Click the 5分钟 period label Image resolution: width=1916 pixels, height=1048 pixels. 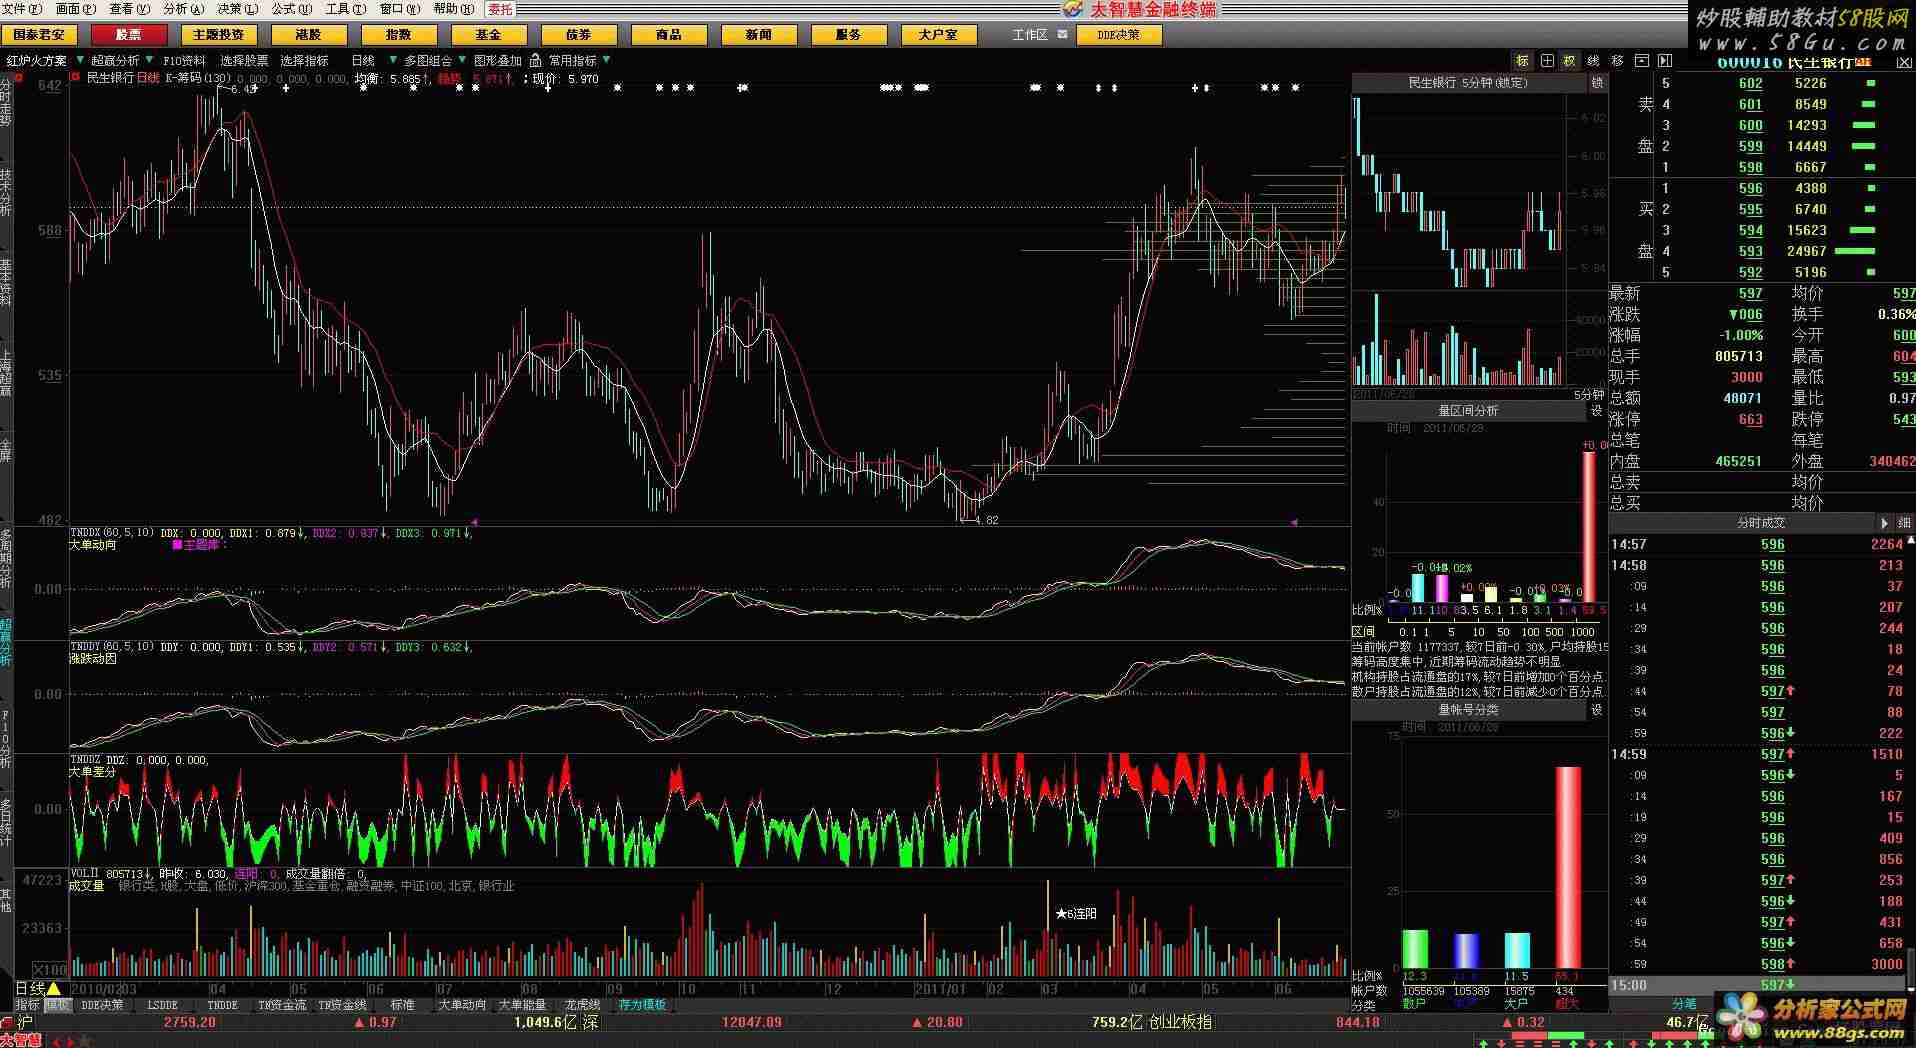point(1589,395)
